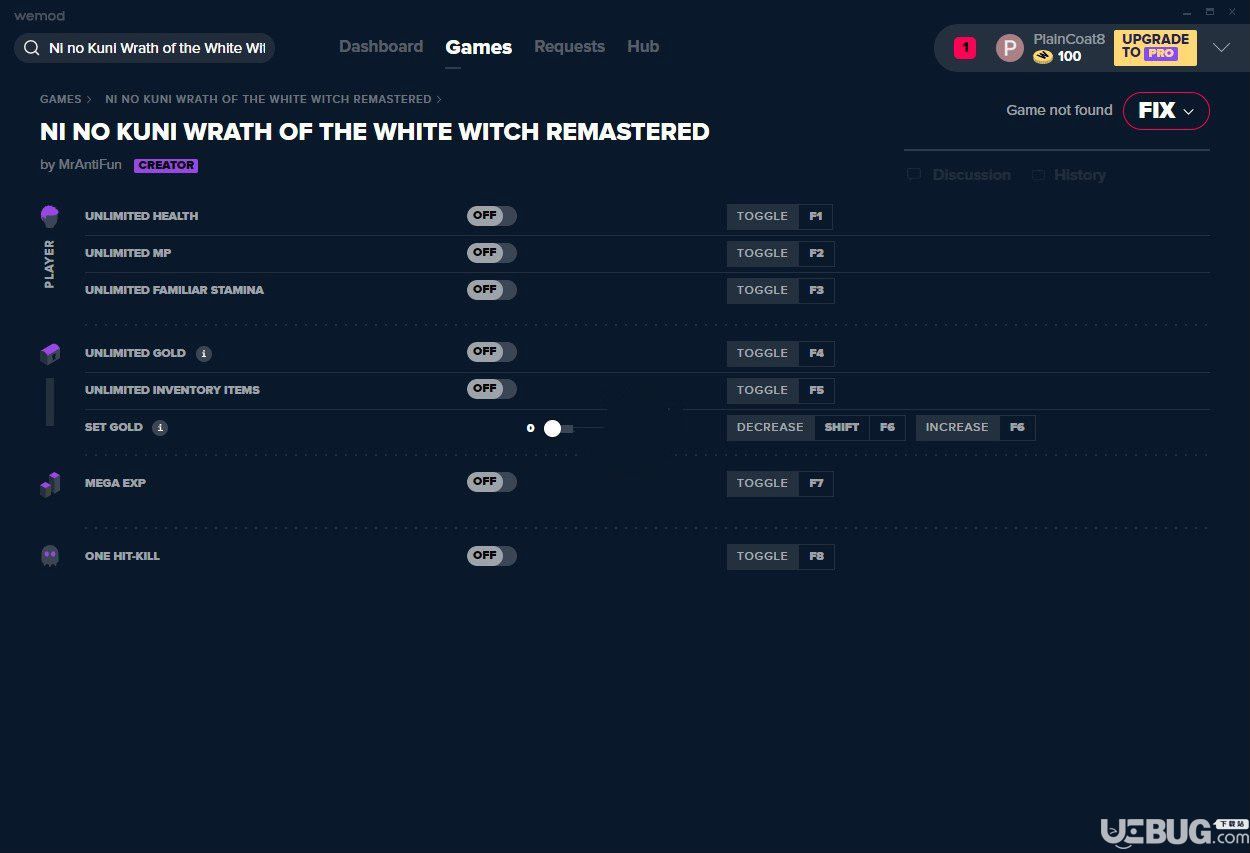Expand the FIX dropdown button

[x=1166, y=111]
